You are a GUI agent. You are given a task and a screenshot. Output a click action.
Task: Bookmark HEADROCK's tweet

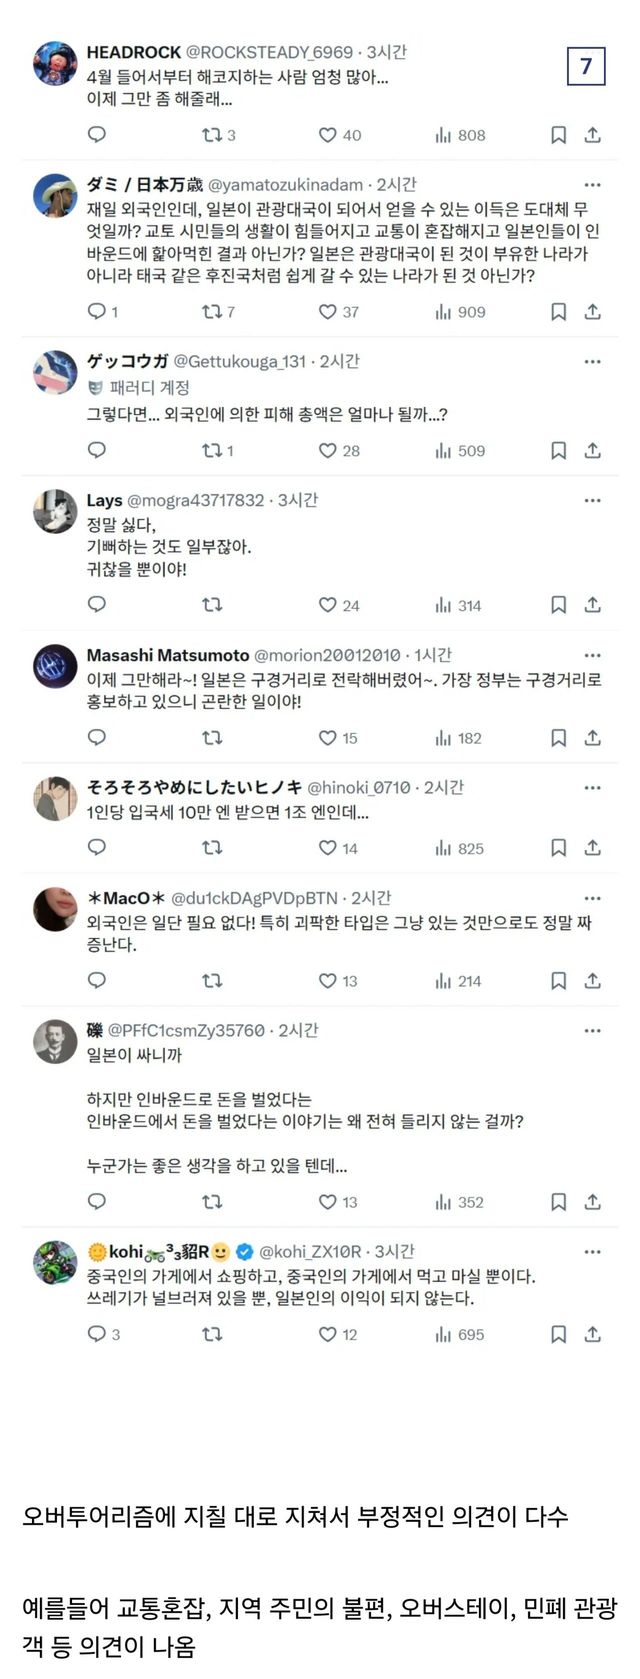pos(559,135)
